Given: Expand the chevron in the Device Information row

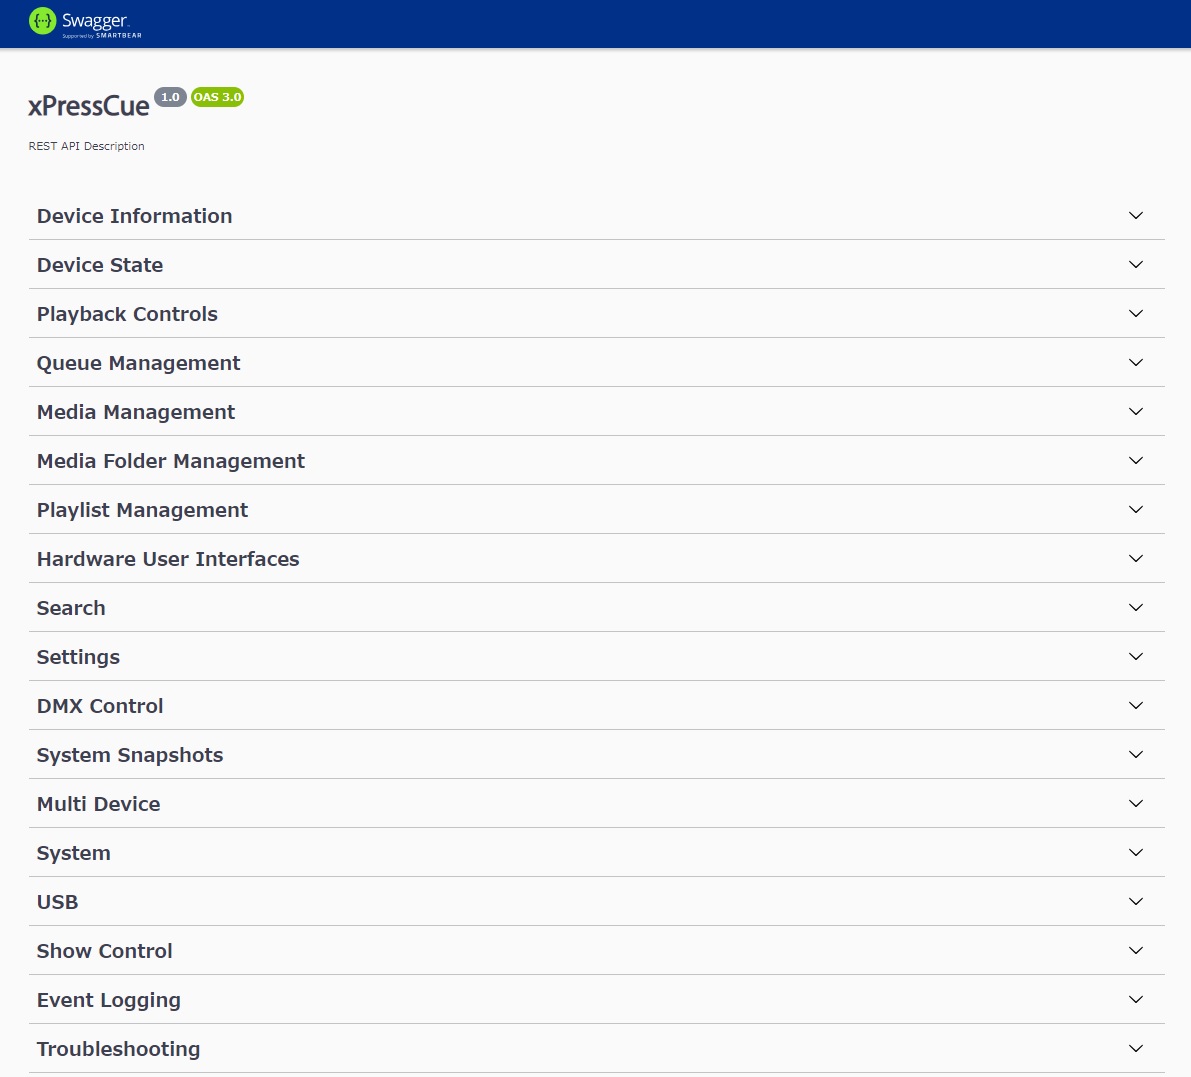Looking at the screenshot, I should click(x=1136, y=216).
